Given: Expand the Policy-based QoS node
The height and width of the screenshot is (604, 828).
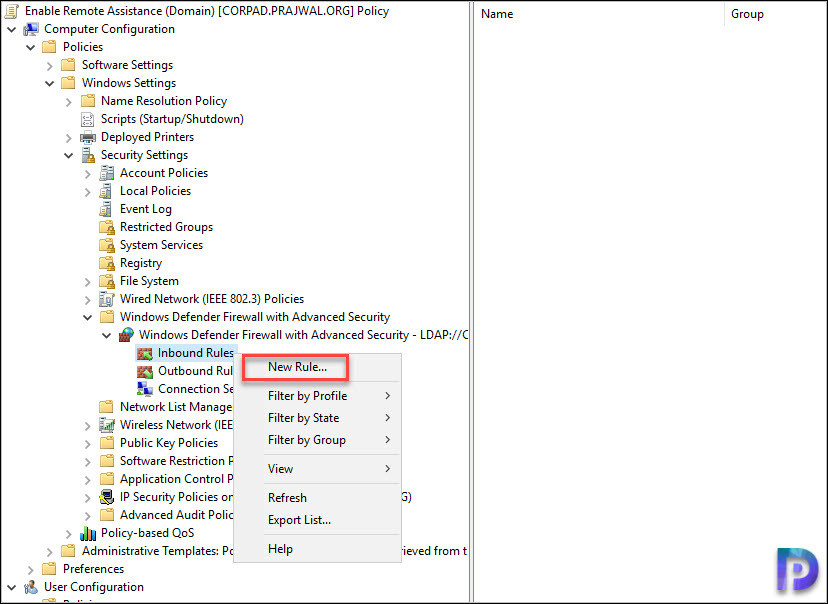Looking at the screenshot, I should [69, 534].
